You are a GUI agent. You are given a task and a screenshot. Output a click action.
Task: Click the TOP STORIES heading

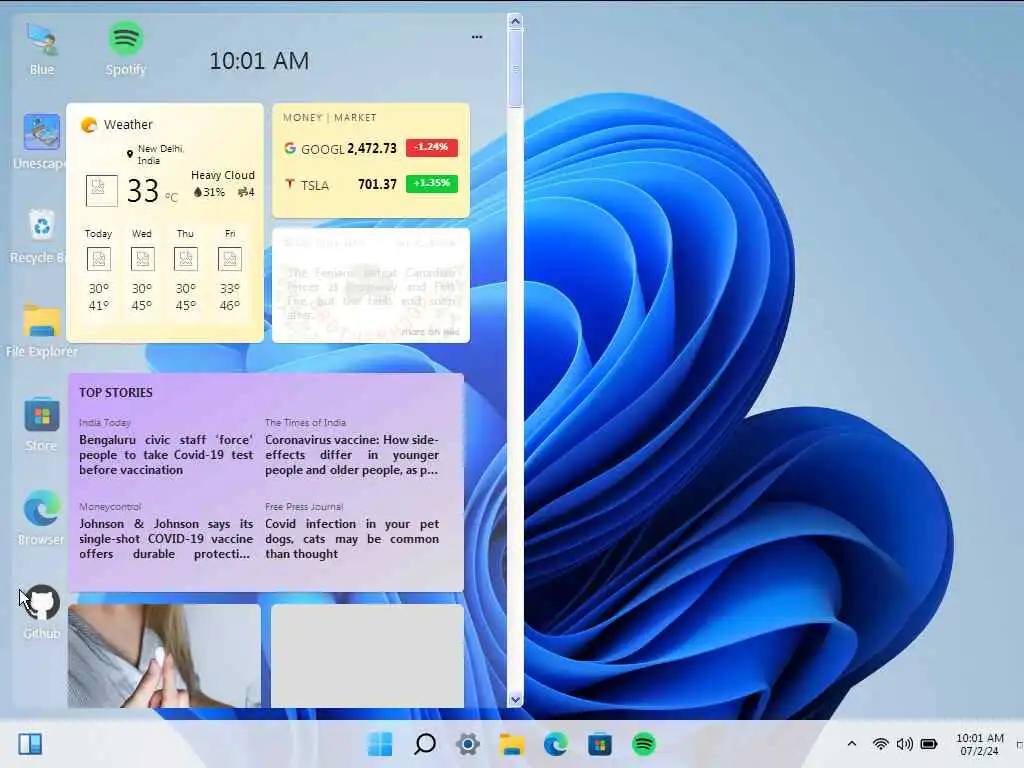(x=116, y=392)
